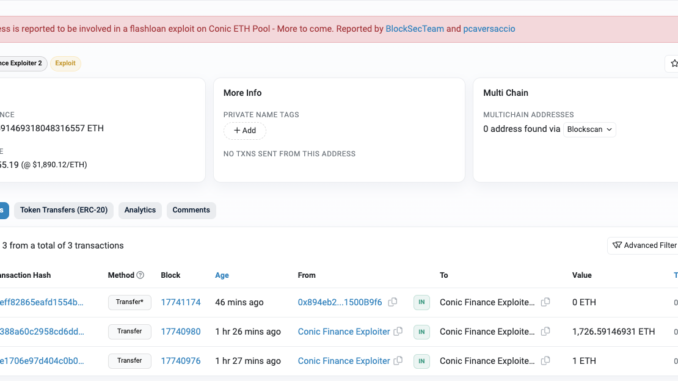Copy From address in block 17740980 row
The width and height of the screenshot is (678, 381).
[x=398, y=332]
